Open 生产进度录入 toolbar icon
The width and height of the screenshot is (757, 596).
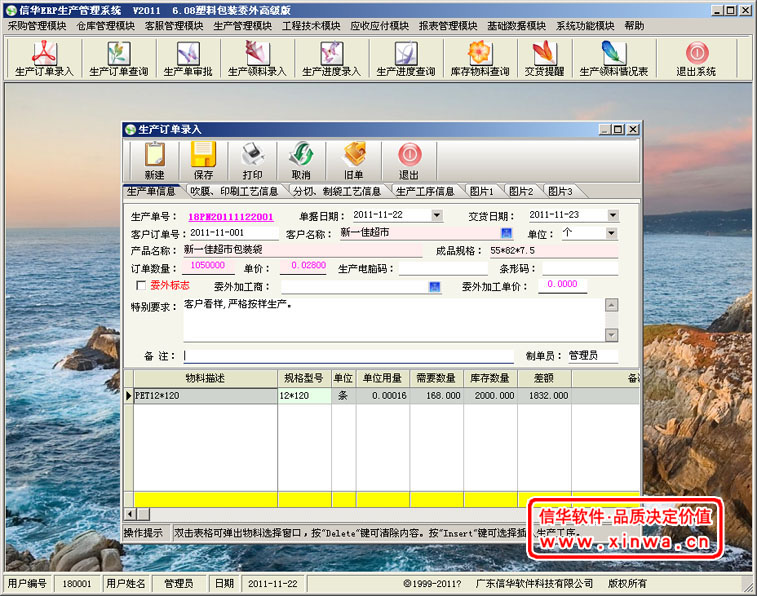(332, 59)
